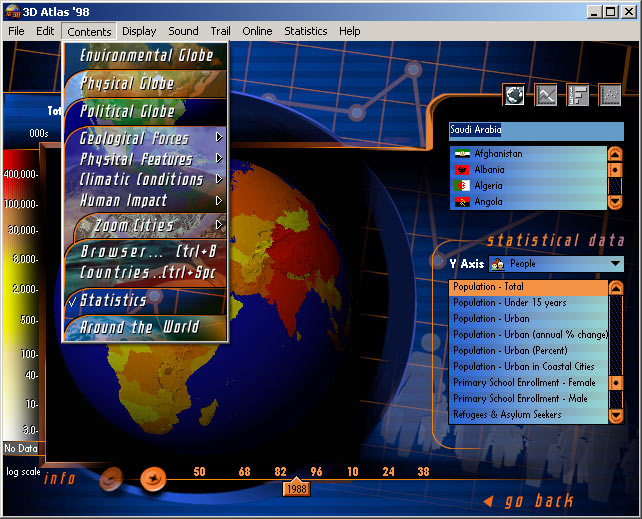Click the info button
Image resolution: width=642 pixels, height=519 pixels.
pos(60,478)
